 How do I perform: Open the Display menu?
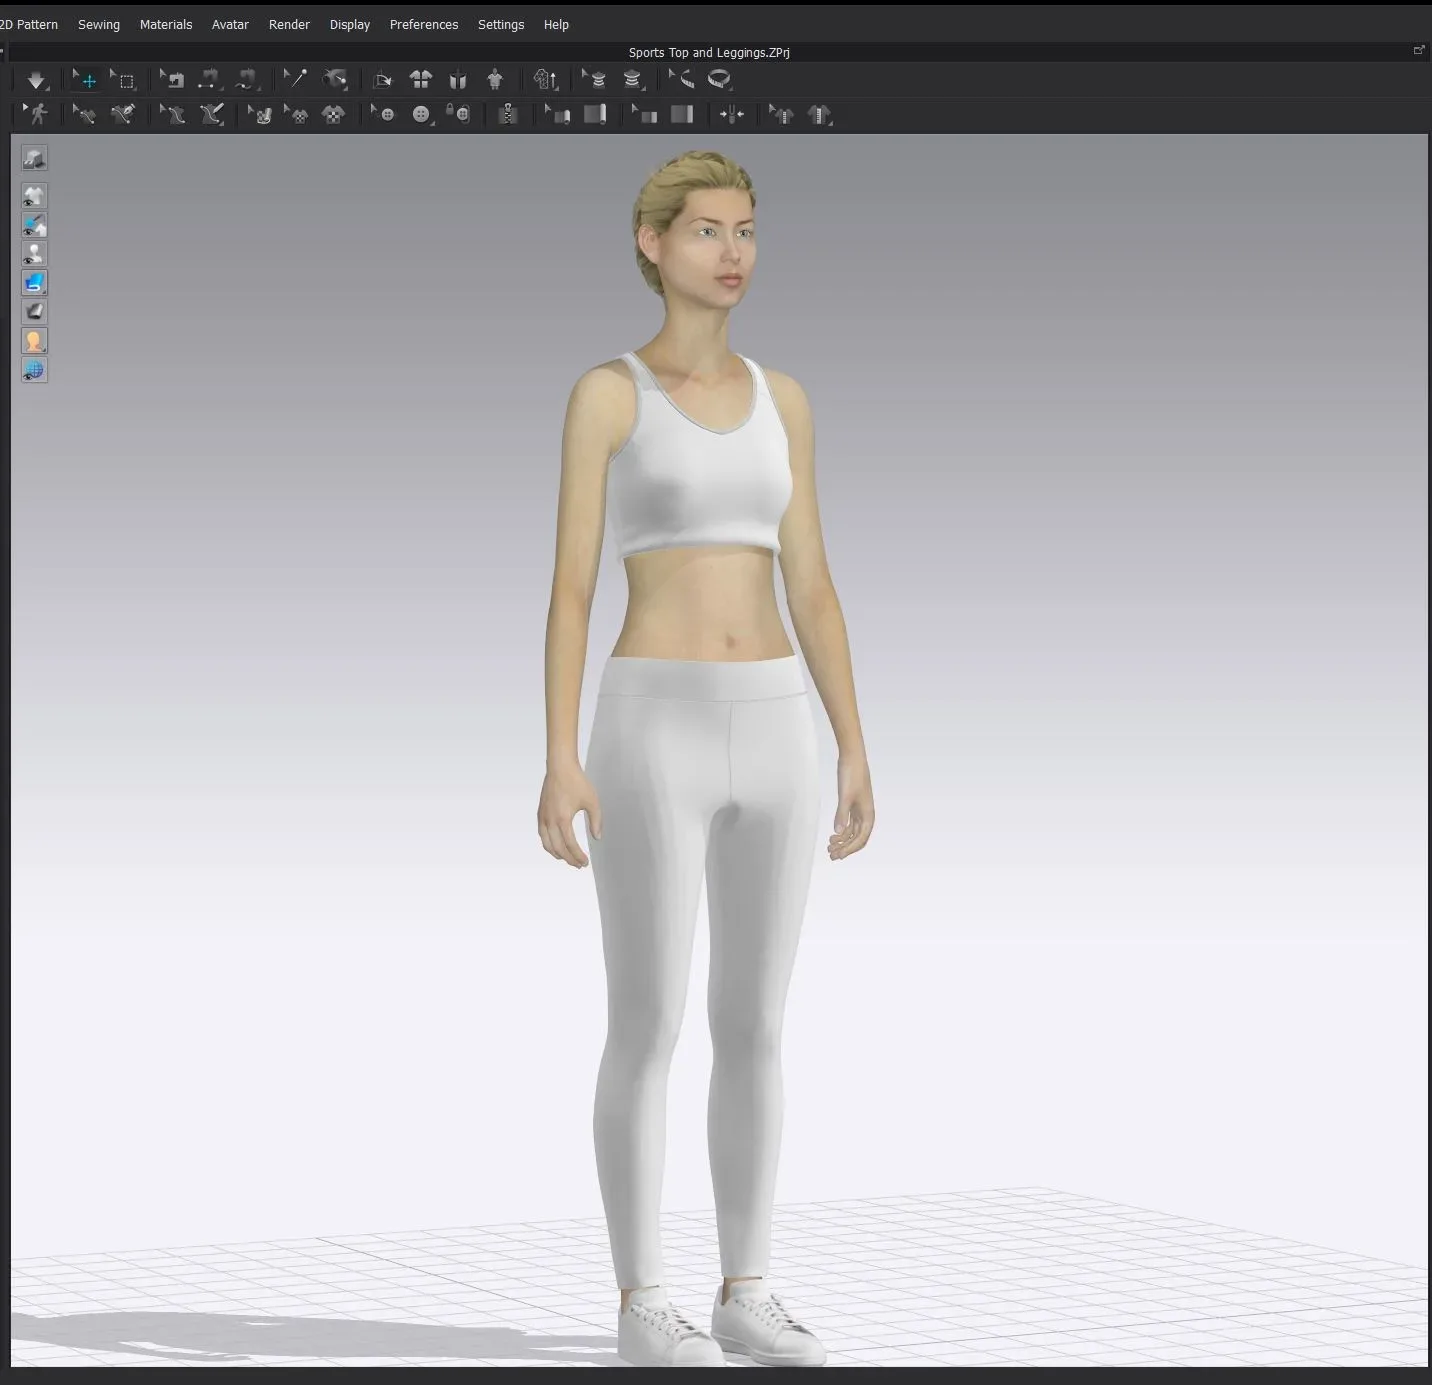pyautogui.click(x=350, y=24)
